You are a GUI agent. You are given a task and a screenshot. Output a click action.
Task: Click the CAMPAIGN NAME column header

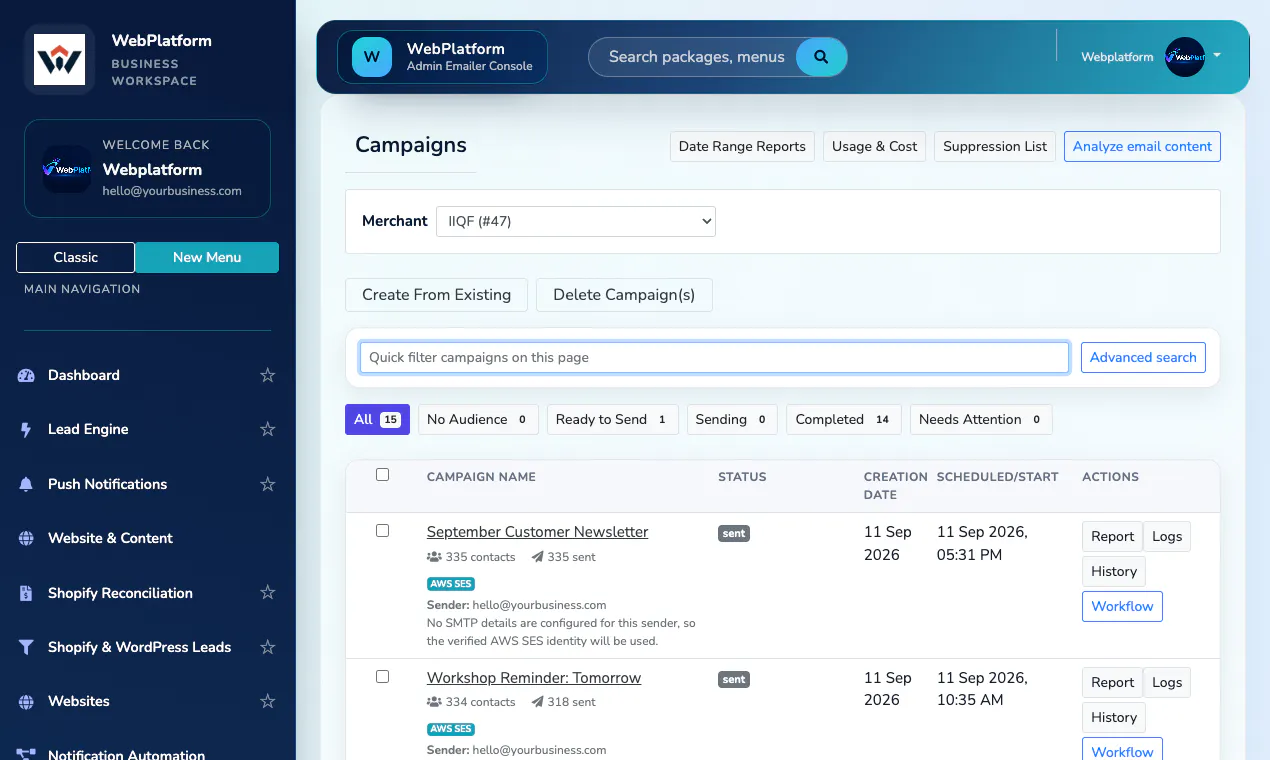(x=481, y=477)
